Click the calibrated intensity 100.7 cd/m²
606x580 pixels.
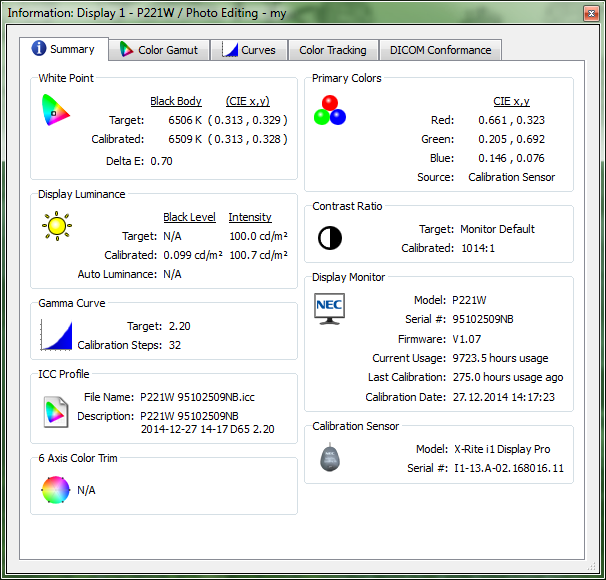click(259, 255)
